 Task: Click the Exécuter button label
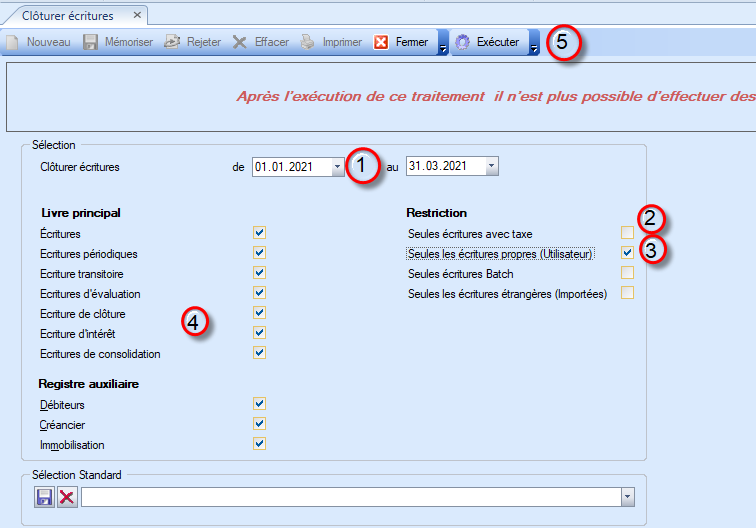coord(498,42)
